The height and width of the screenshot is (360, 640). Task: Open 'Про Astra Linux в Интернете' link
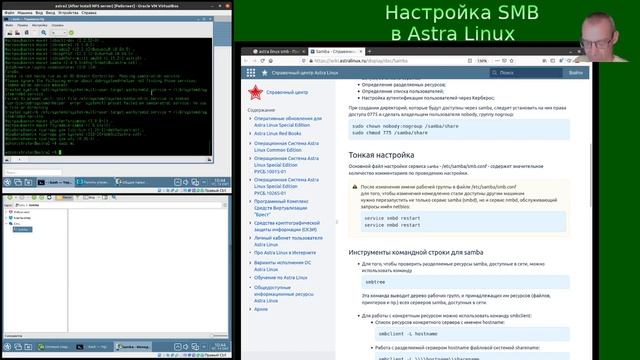[x=285, y=253]
